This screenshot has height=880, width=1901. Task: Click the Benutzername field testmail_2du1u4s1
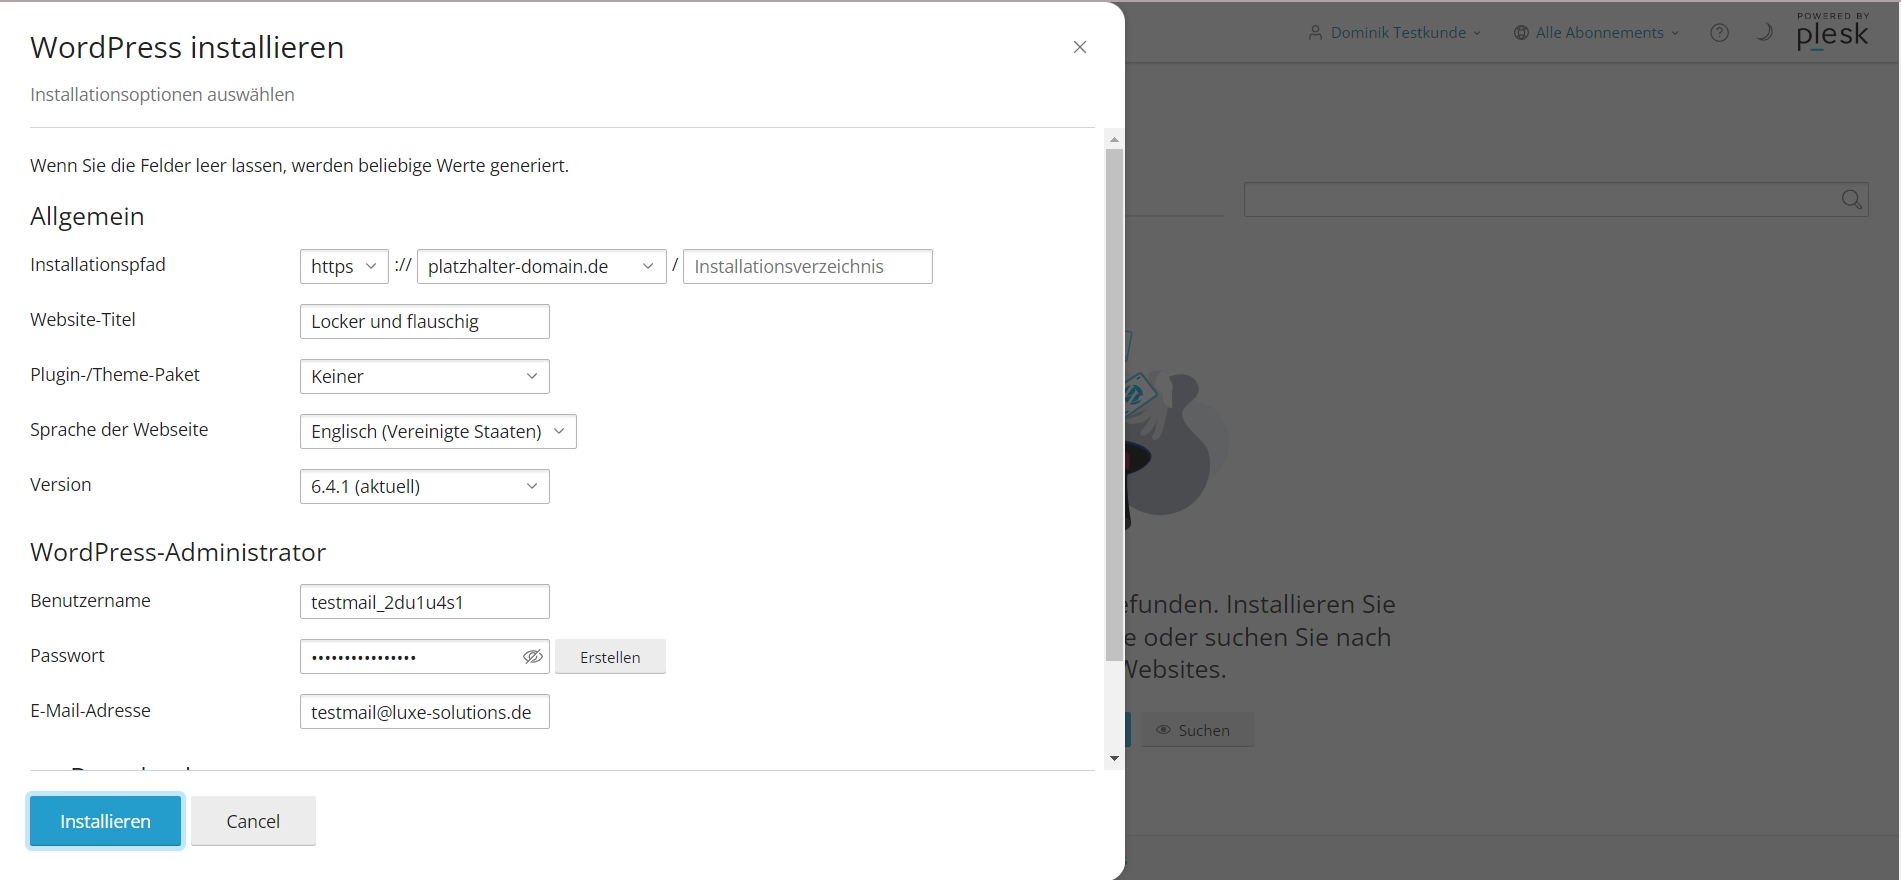pos(424,602)
